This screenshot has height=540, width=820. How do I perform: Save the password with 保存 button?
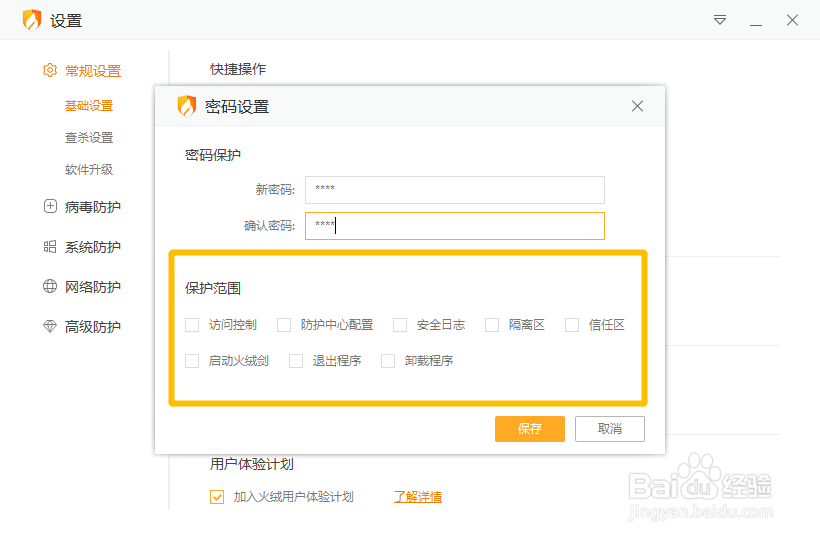pos(530,429)
